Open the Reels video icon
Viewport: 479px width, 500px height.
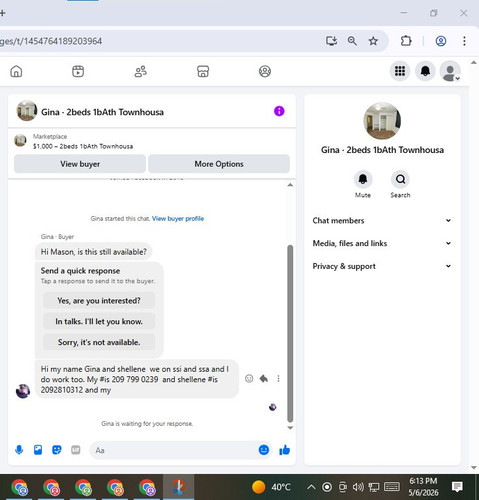click(78, 71)
